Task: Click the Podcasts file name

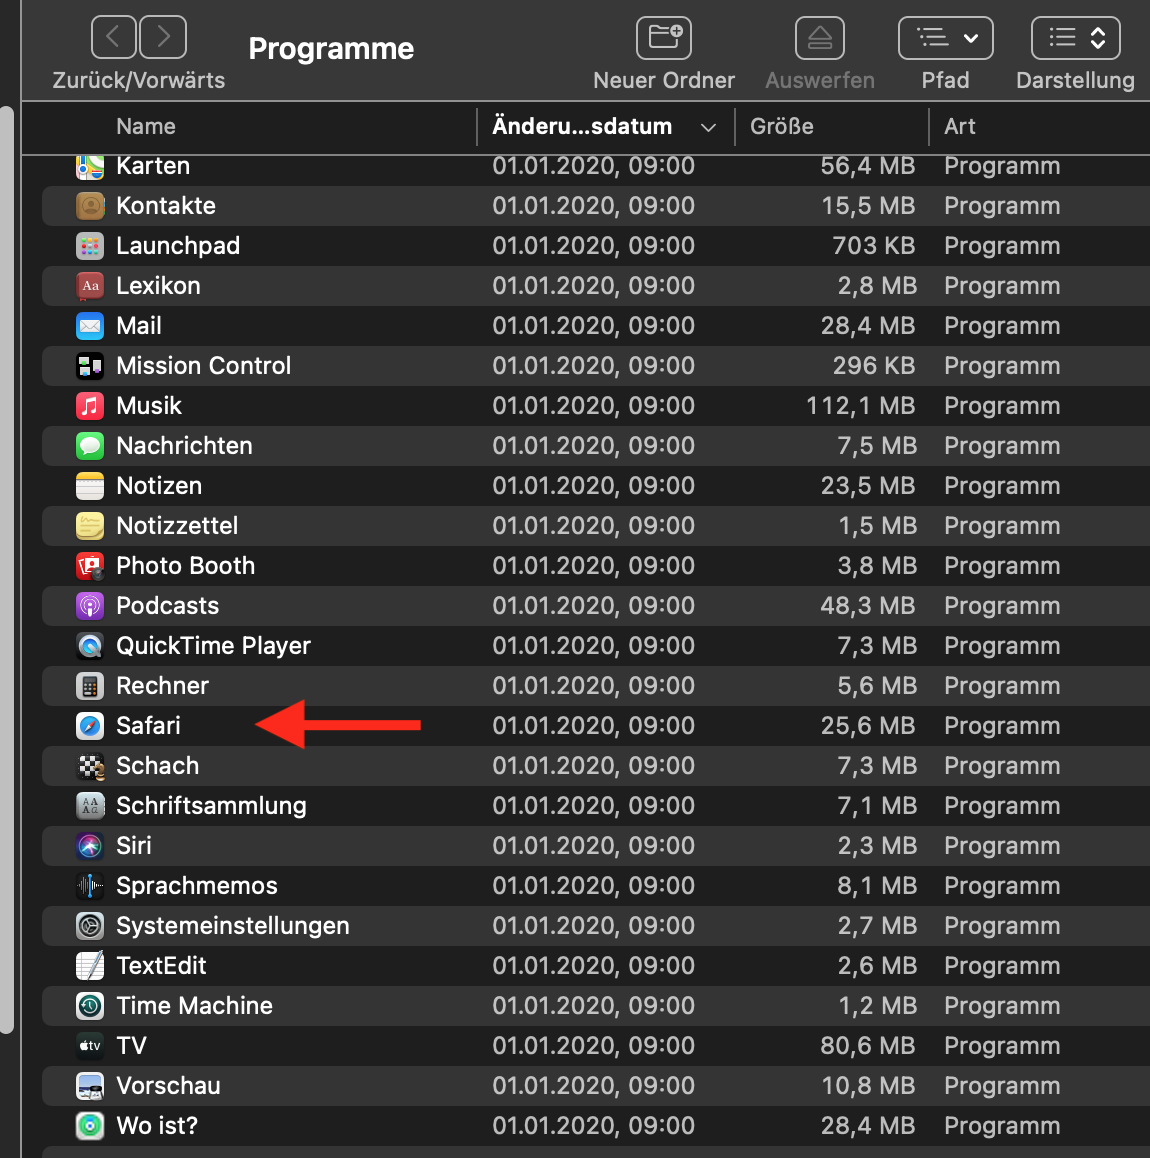Action: pos(168,606)
